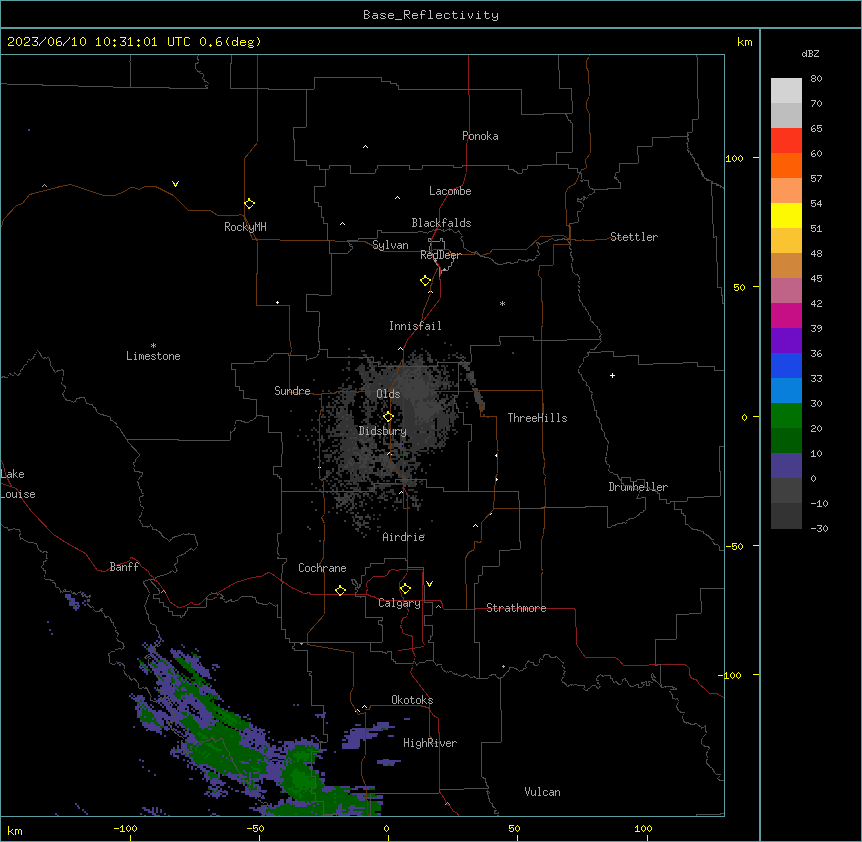Click the HighRiver label
Viewport: 862px width, 842px height.
tap(430, 743)
